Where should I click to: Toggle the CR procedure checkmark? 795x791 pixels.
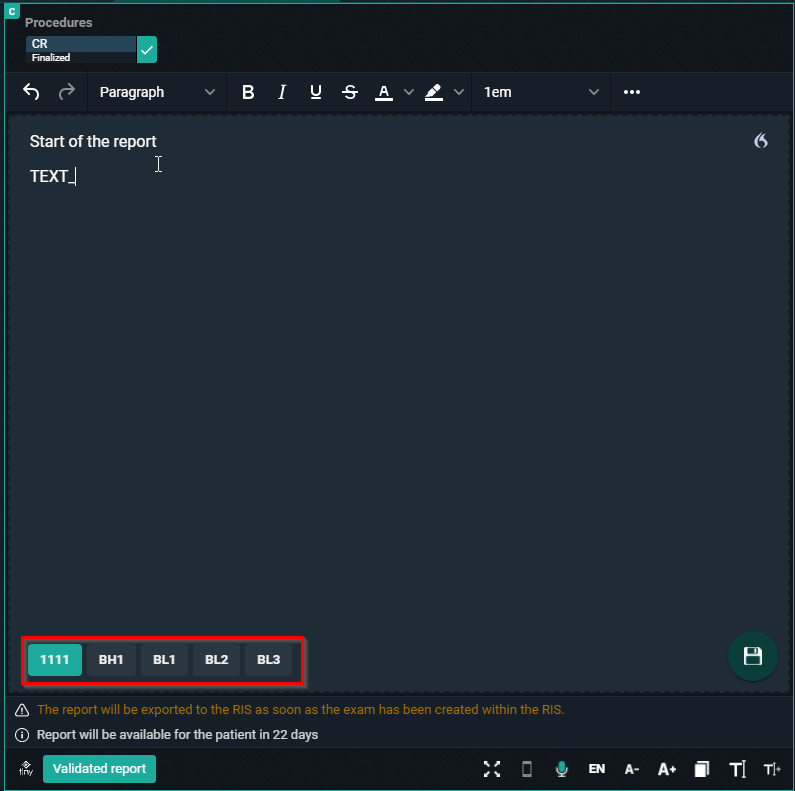147,50
